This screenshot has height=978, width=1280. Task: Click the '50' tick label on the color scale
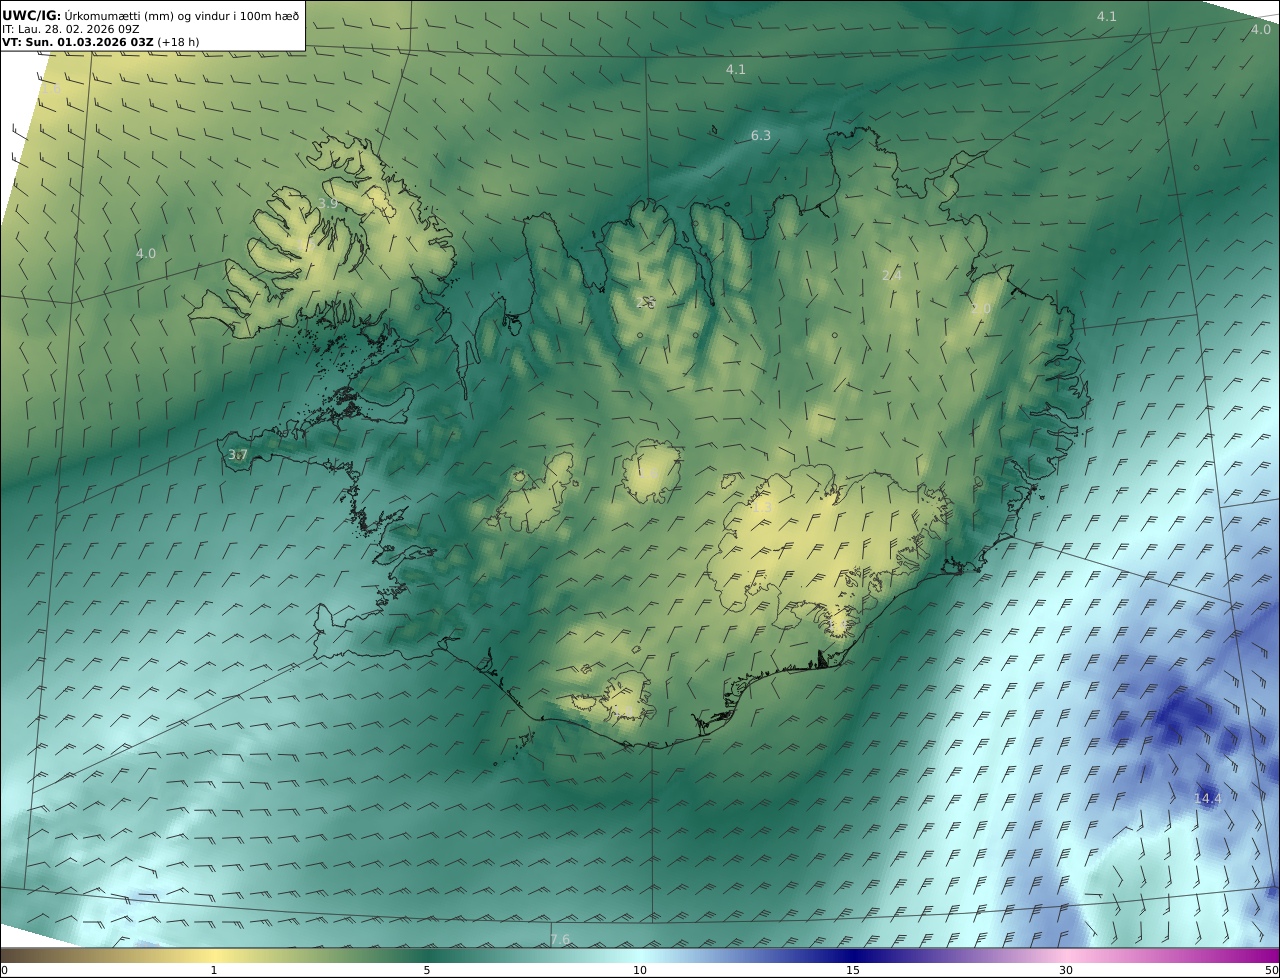tap(1271, 970)
